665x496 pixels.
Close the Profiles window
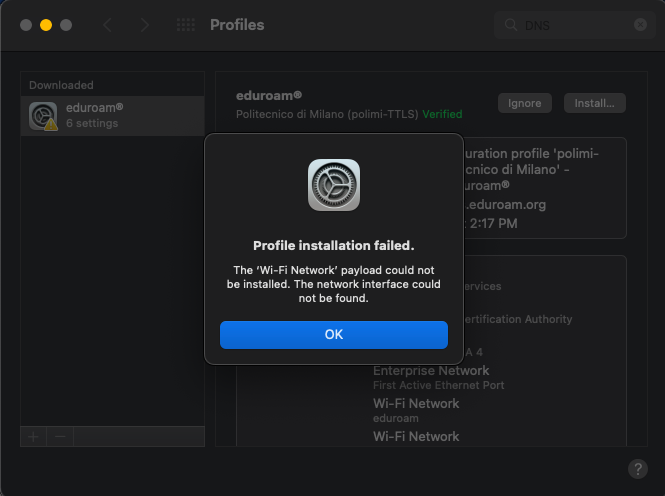coord(25,25)
